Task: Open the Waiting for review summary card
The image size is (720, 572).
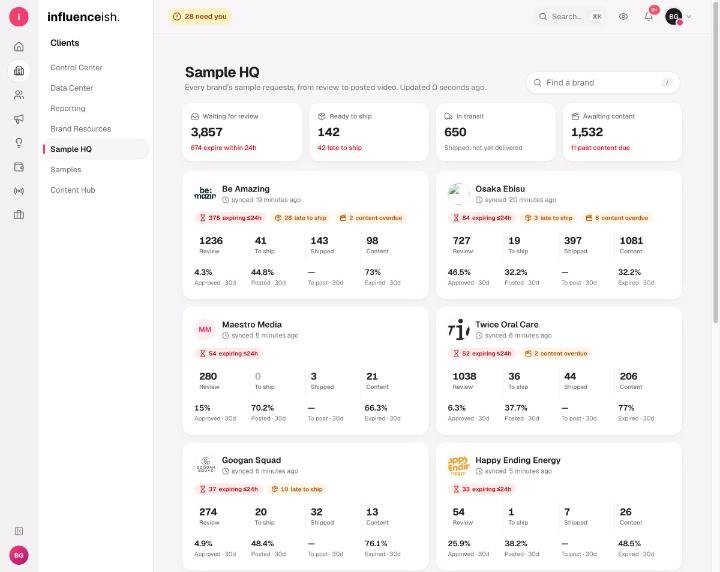Action: coord(242,132)
